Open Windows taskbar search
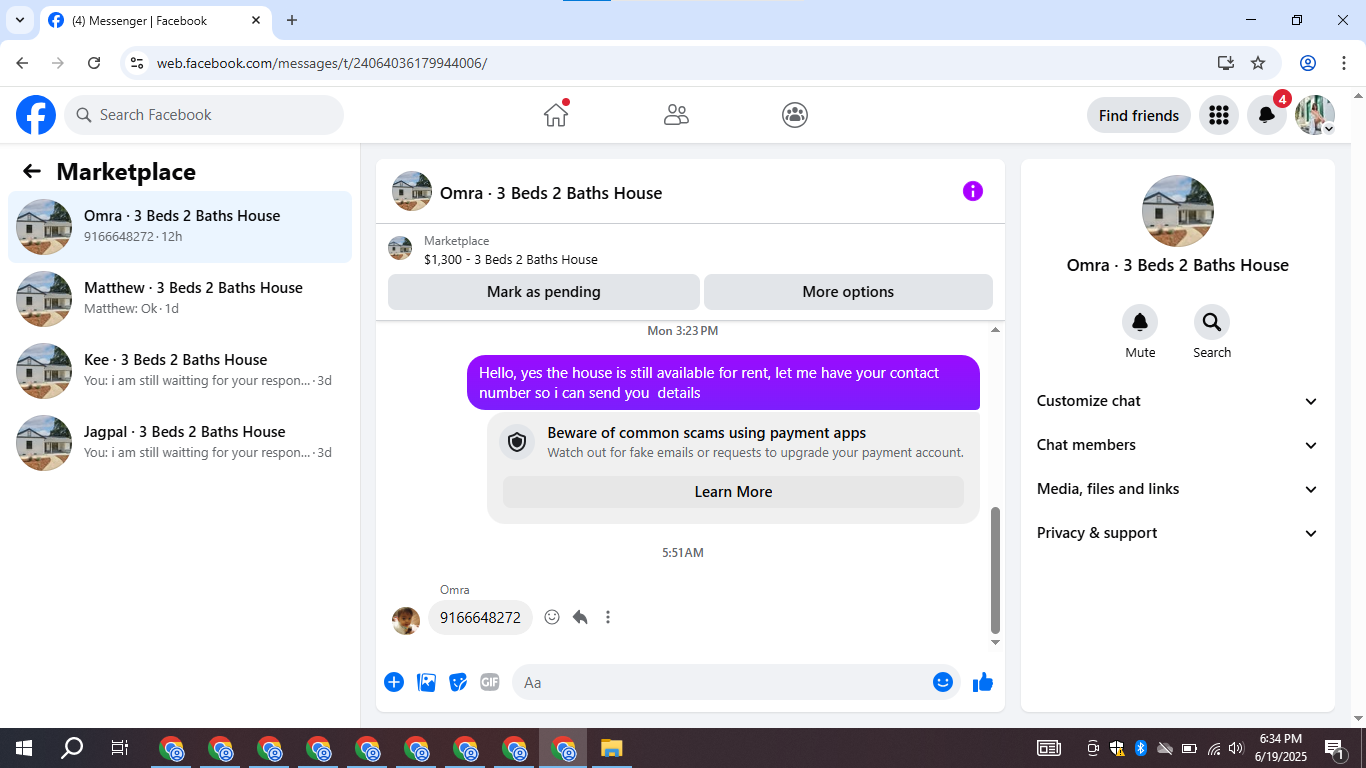The image size is (1366, 768). pos(72,748)
